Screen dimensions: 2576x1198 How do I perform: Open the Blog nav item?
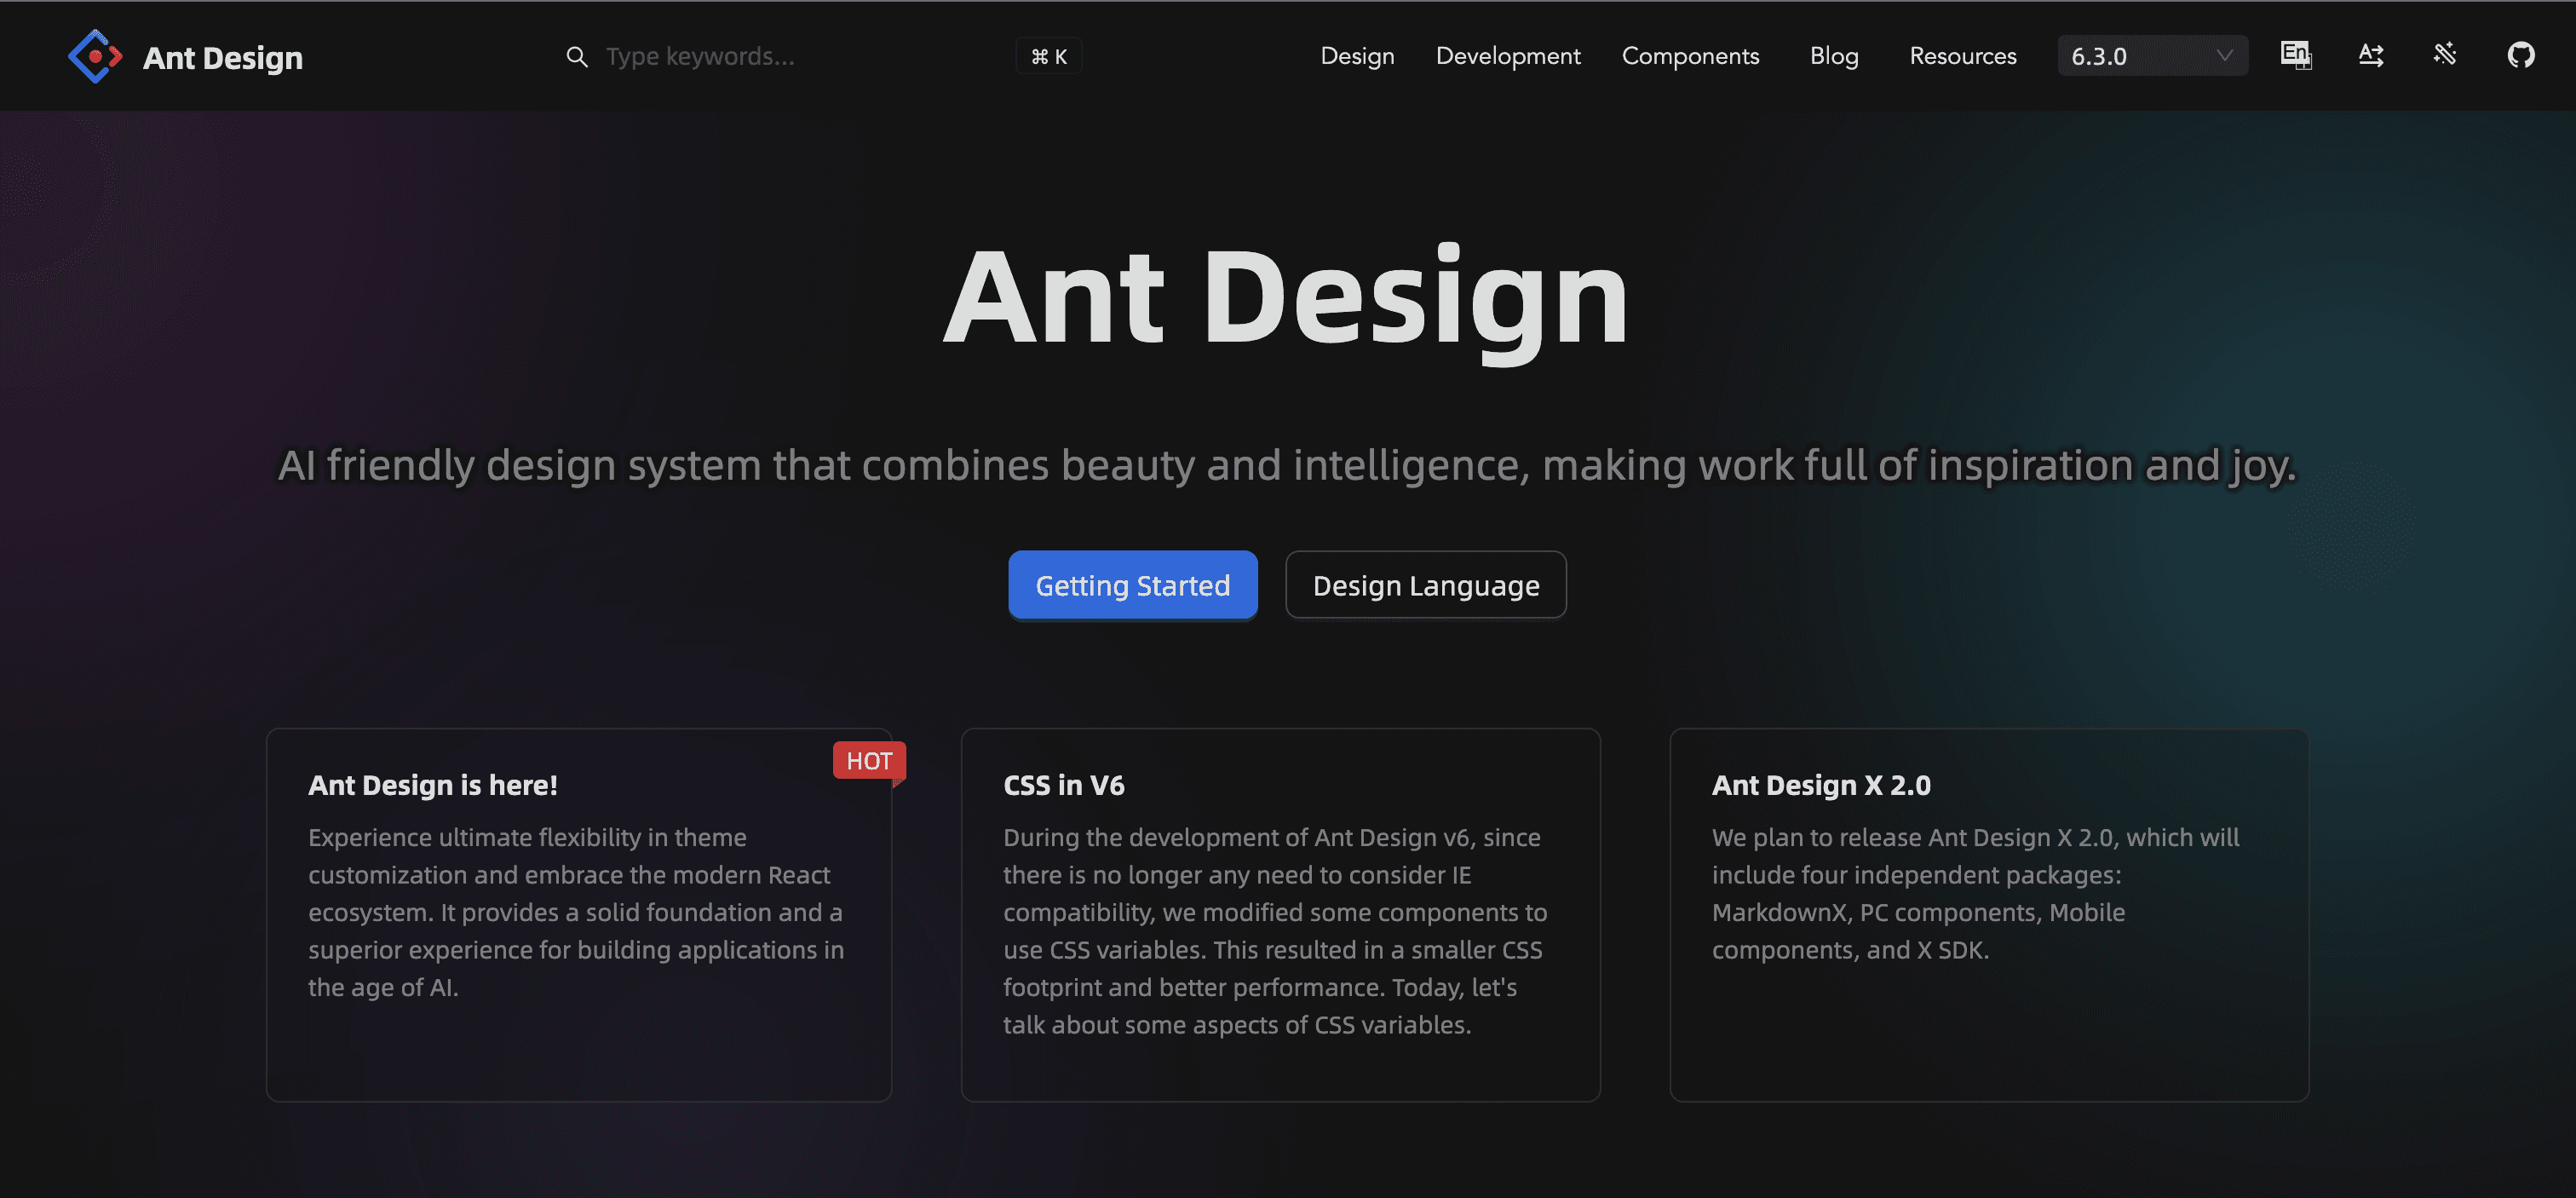(1833, 56)
